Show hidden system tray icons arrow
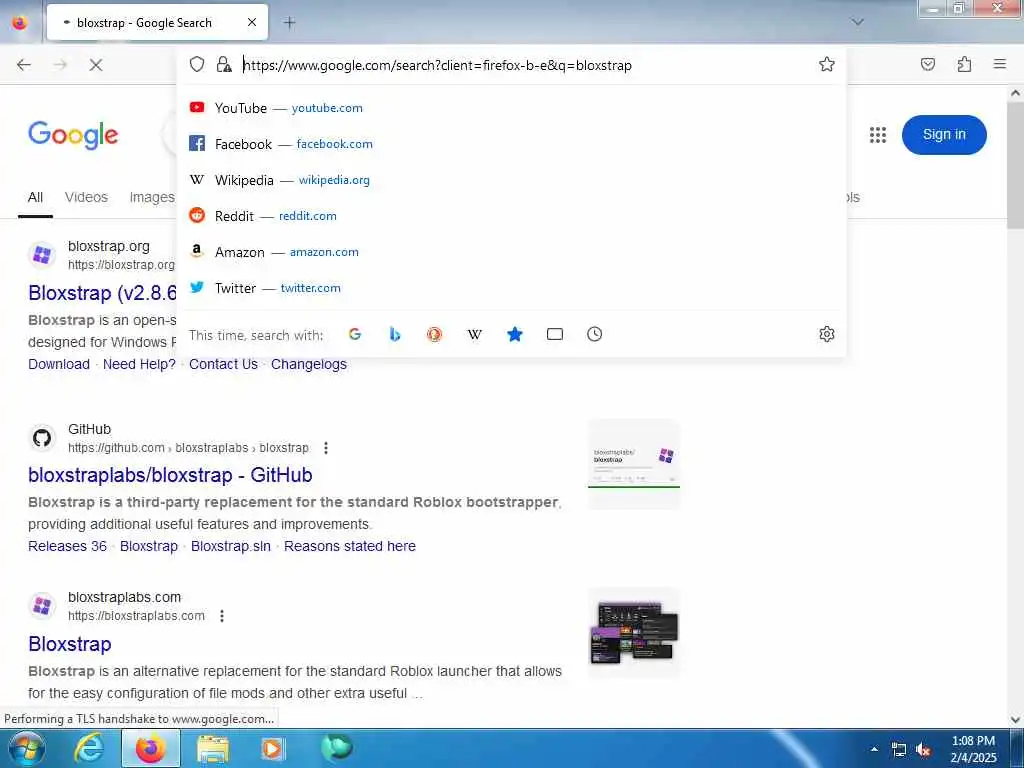This screenshot has height=768, width=1024. (874, 749)
